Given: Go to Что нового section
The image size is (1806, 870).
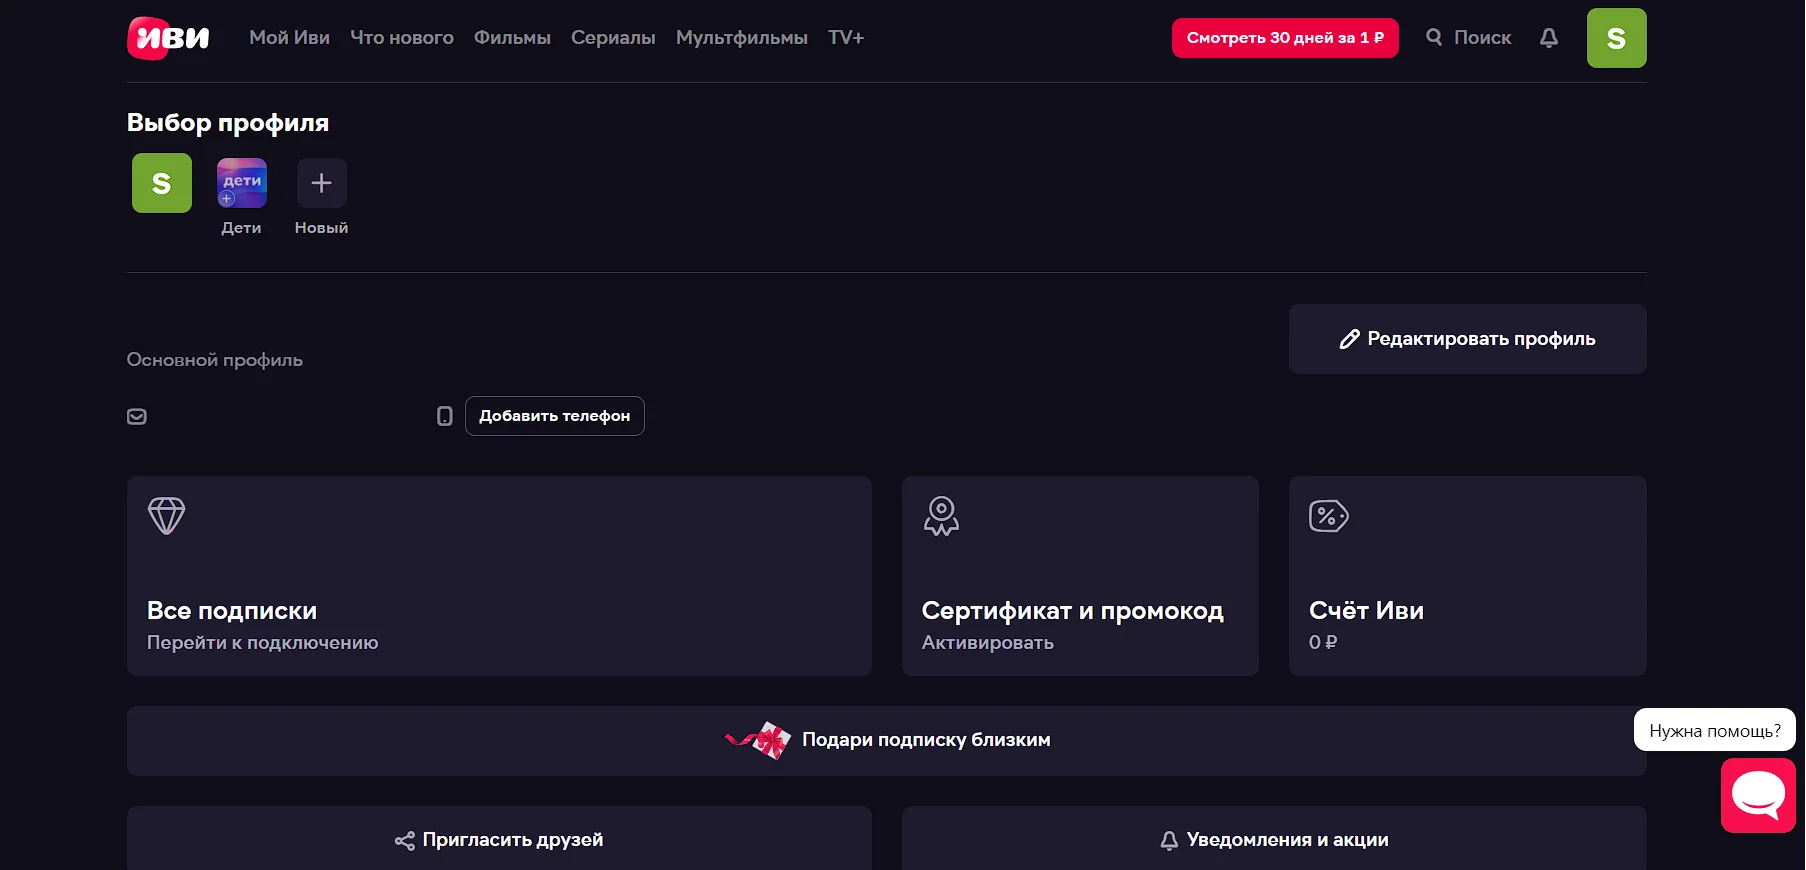Looking at the screenshot, I should [x=402, y=37].
